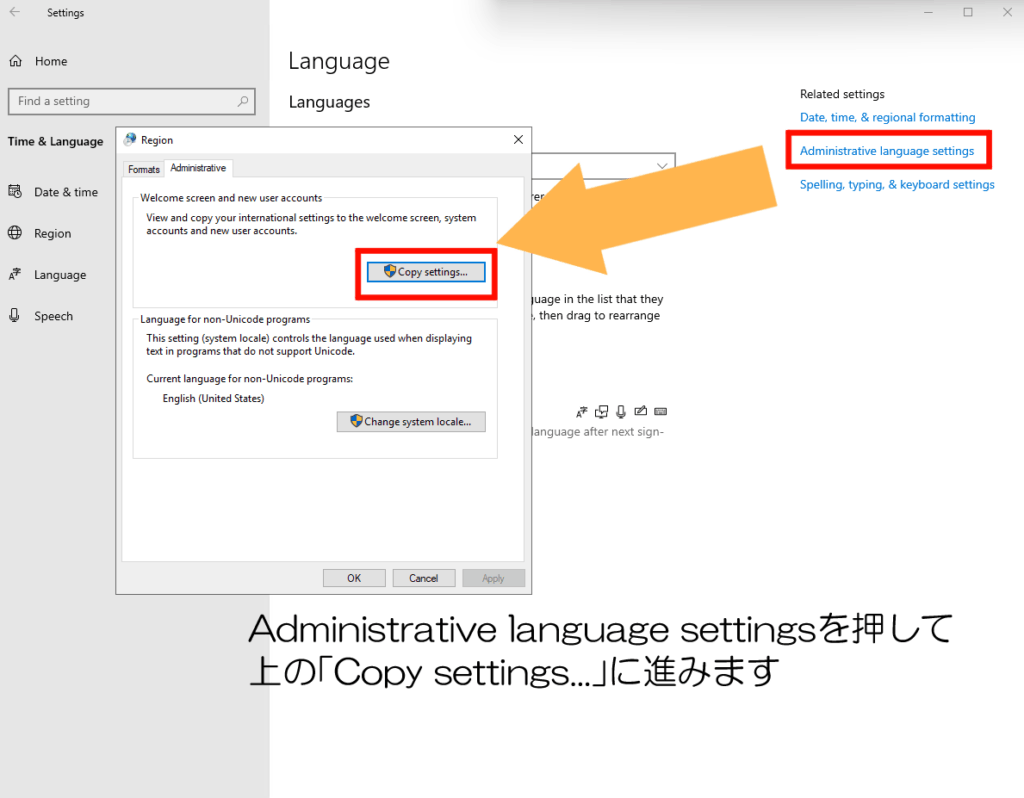Click the Region dialog globe title icon
Viewport: 1024px width, 798px height.
pyautogui.click(x=130, y=140)
